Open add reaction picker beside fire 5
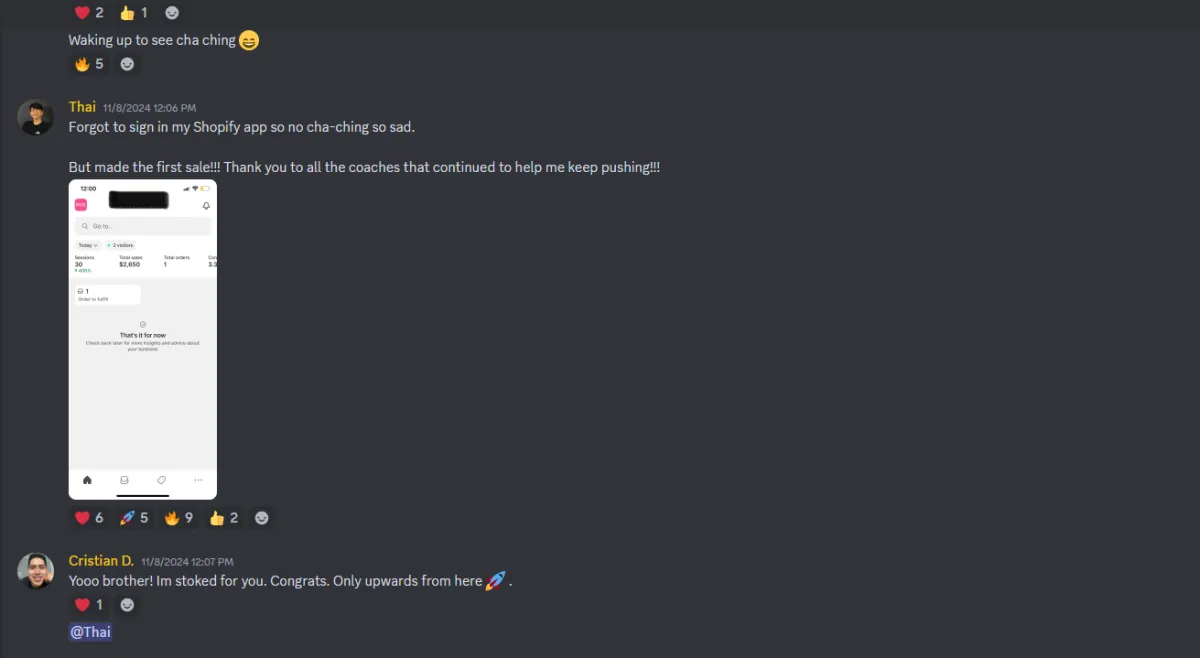Viewport: 1200px width, 658px height. point(127,64)
